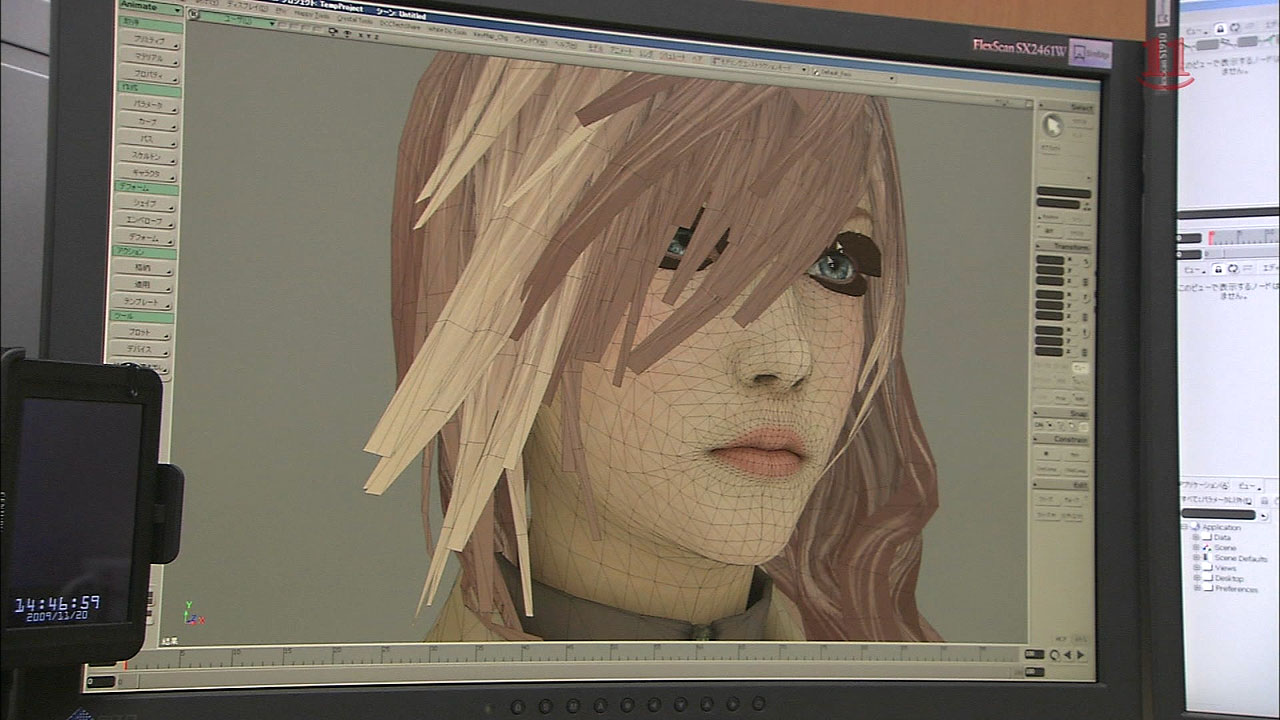Open the ビュー dropdown in right window
Viewport: 1280px width, 720px height.
1194,269
